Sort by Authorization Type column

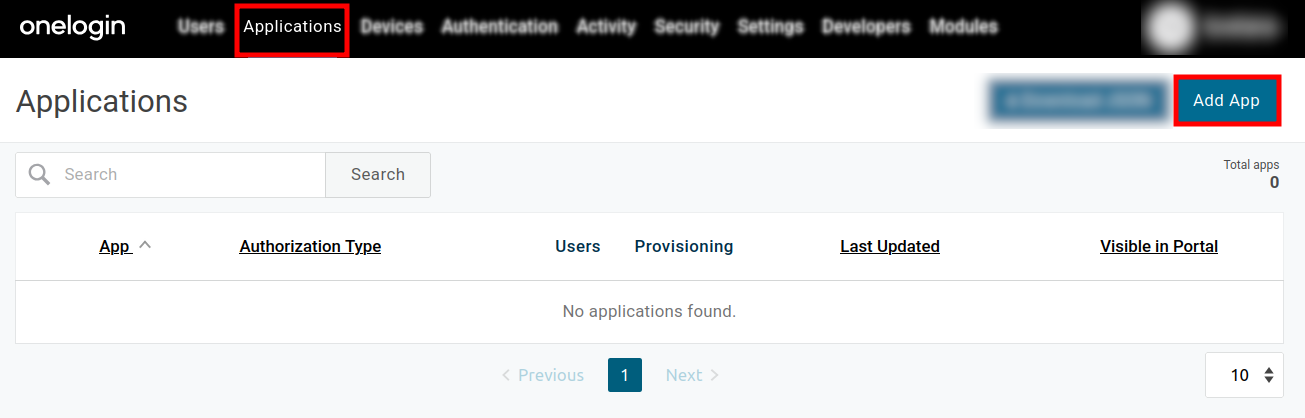point(310,246)
